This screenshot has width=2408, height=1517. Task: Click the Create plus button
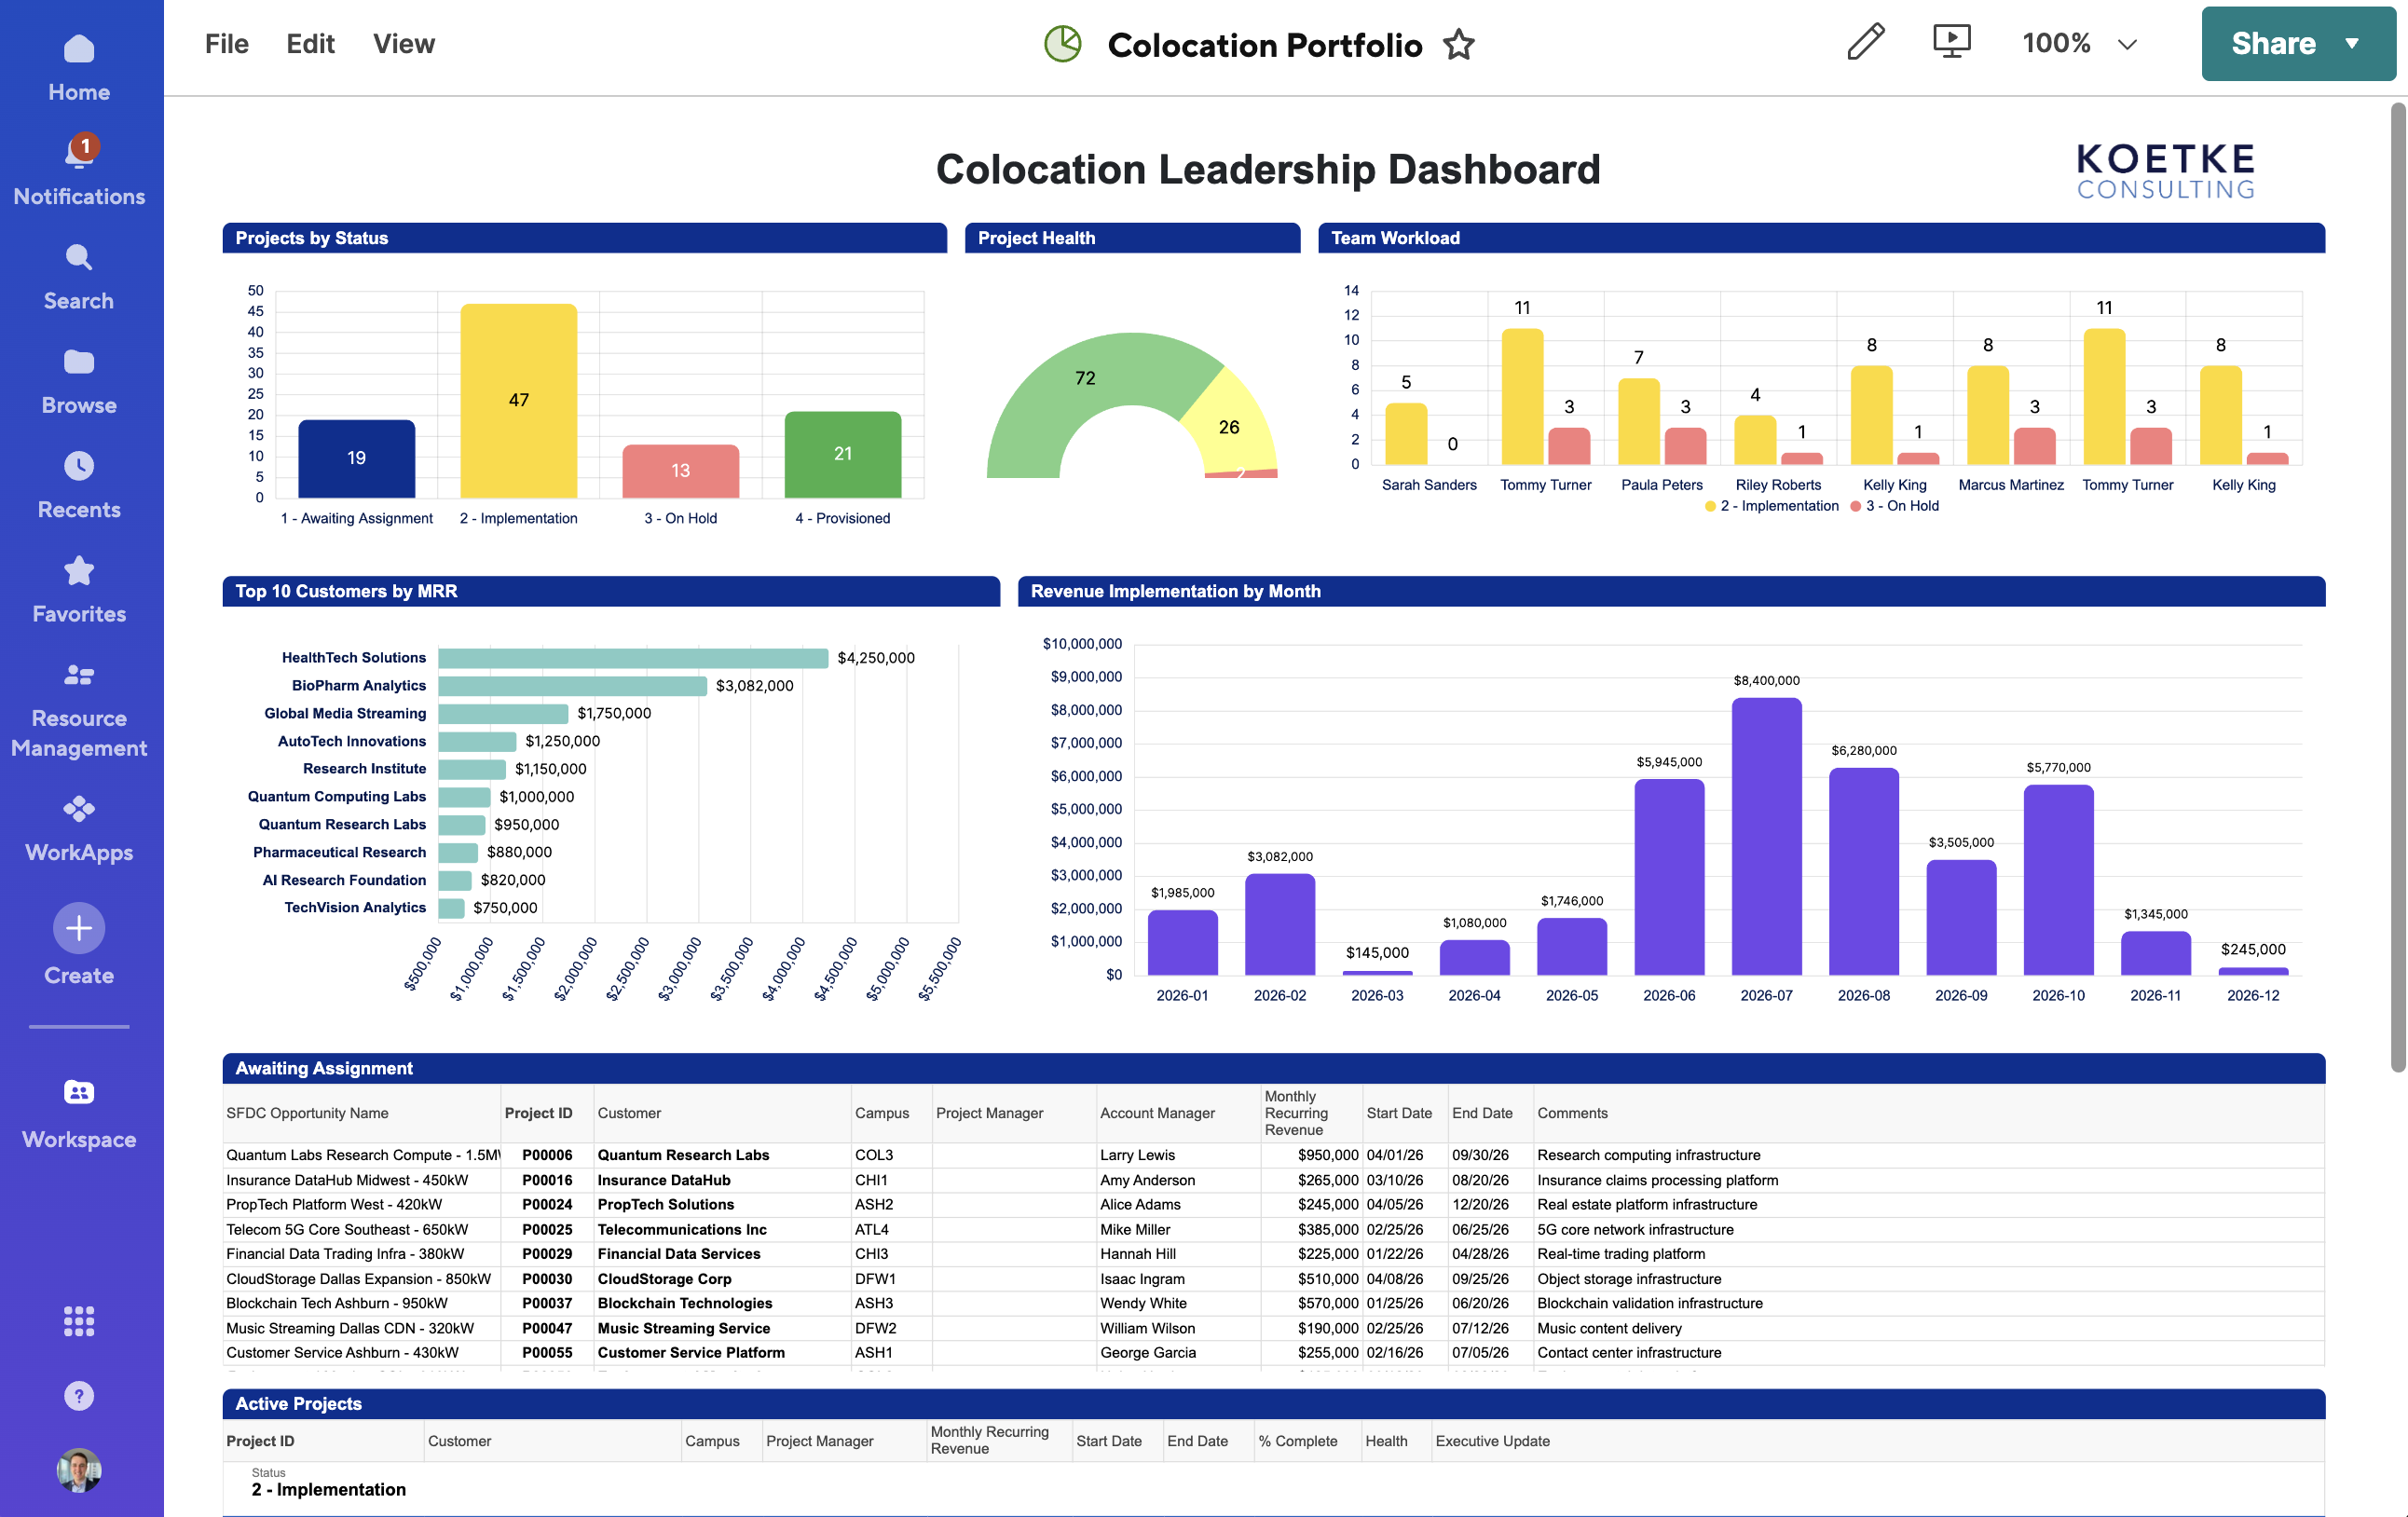pos(78,928)
